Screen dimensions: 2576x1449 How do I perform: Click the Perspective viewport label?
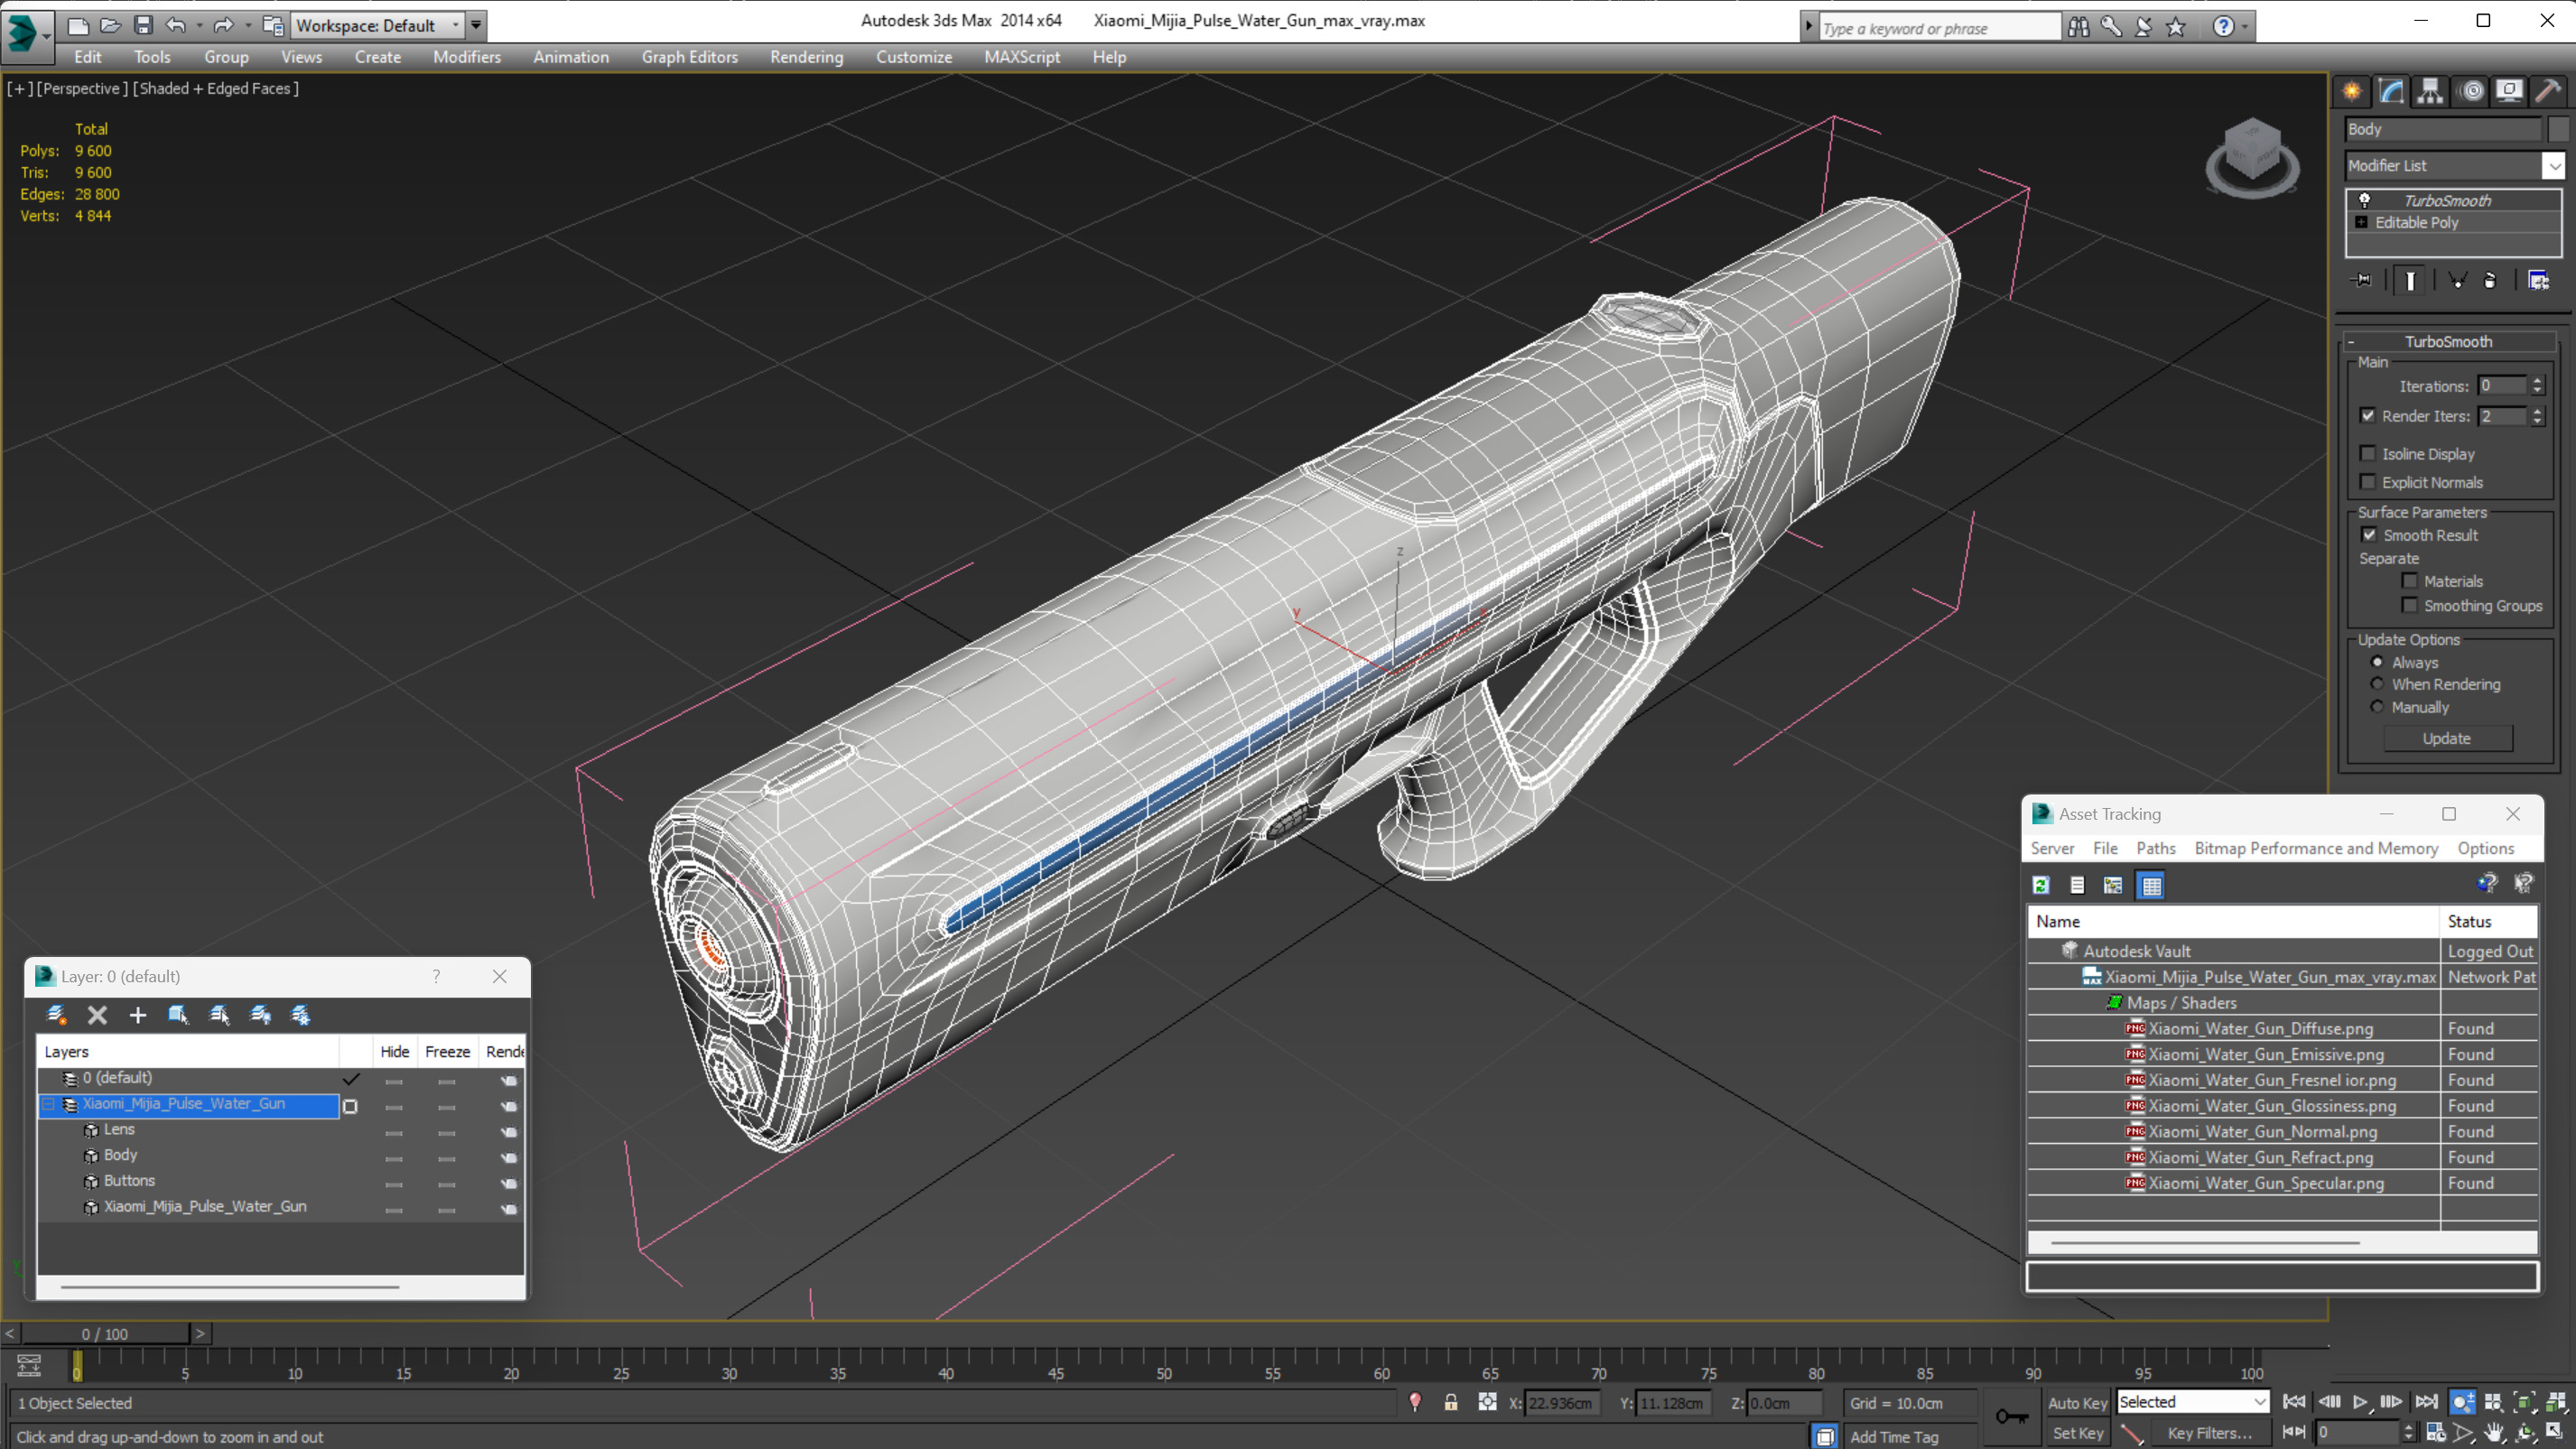point(82,88)
